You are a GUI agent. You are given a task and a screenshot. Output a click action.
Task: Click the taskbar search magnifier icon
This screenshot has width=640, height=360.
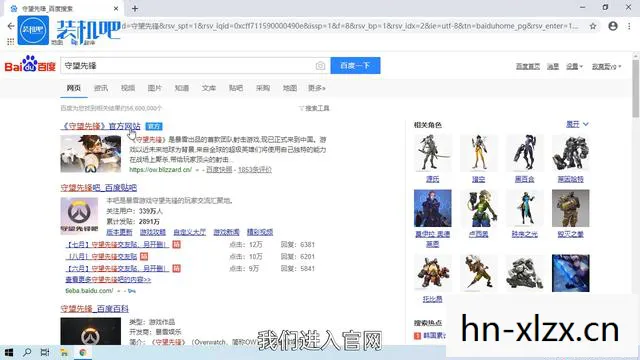tap(27, 352)
